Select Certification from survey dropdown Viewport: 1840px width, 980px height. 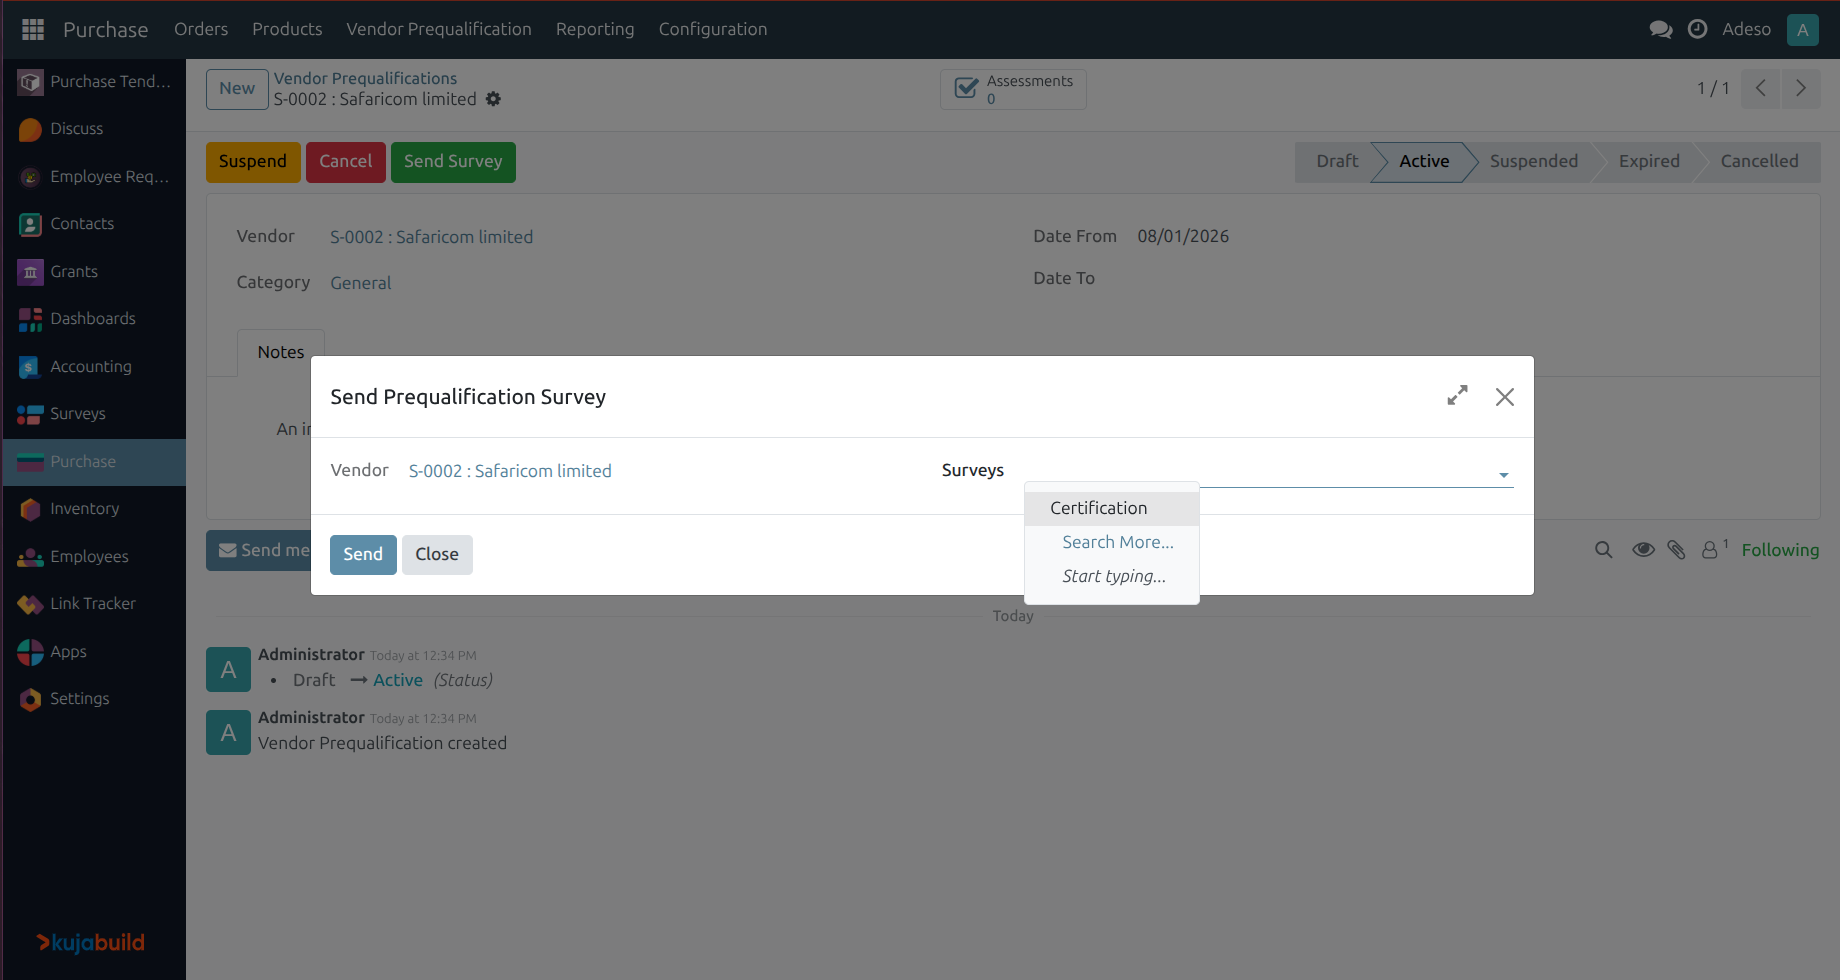[1112, 508]
